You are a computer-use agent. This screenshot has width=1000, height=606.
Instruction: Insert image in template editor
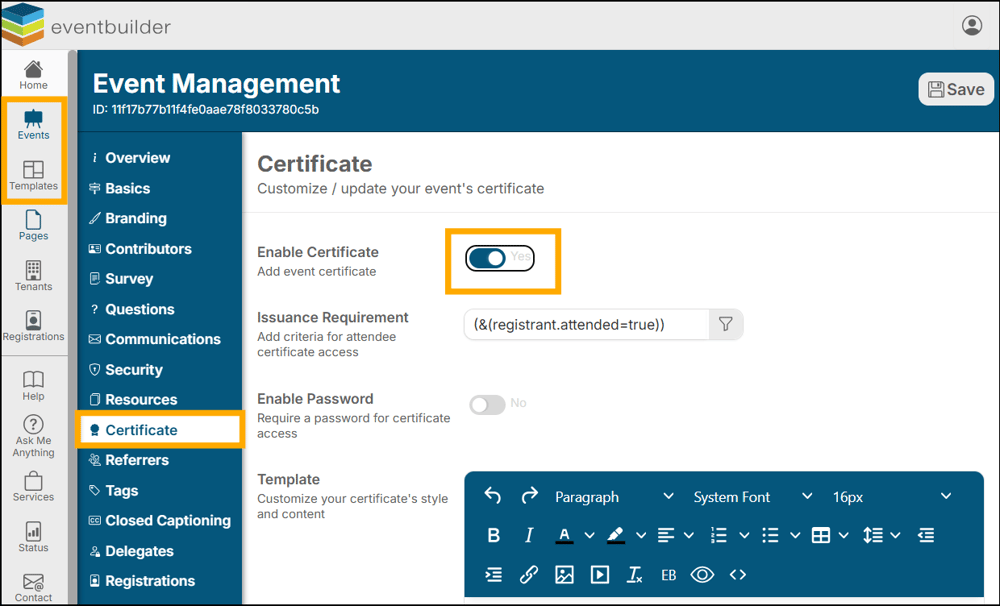click(x=564, y=575)
